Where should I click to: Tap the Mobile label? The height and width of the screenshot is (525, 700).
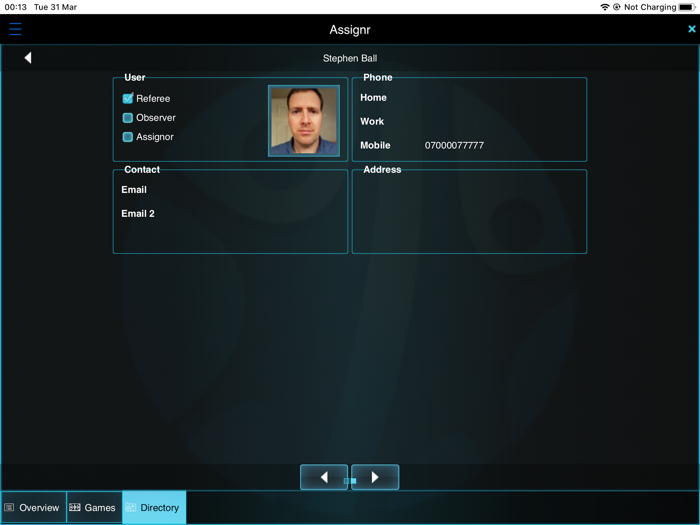[375, 146]
